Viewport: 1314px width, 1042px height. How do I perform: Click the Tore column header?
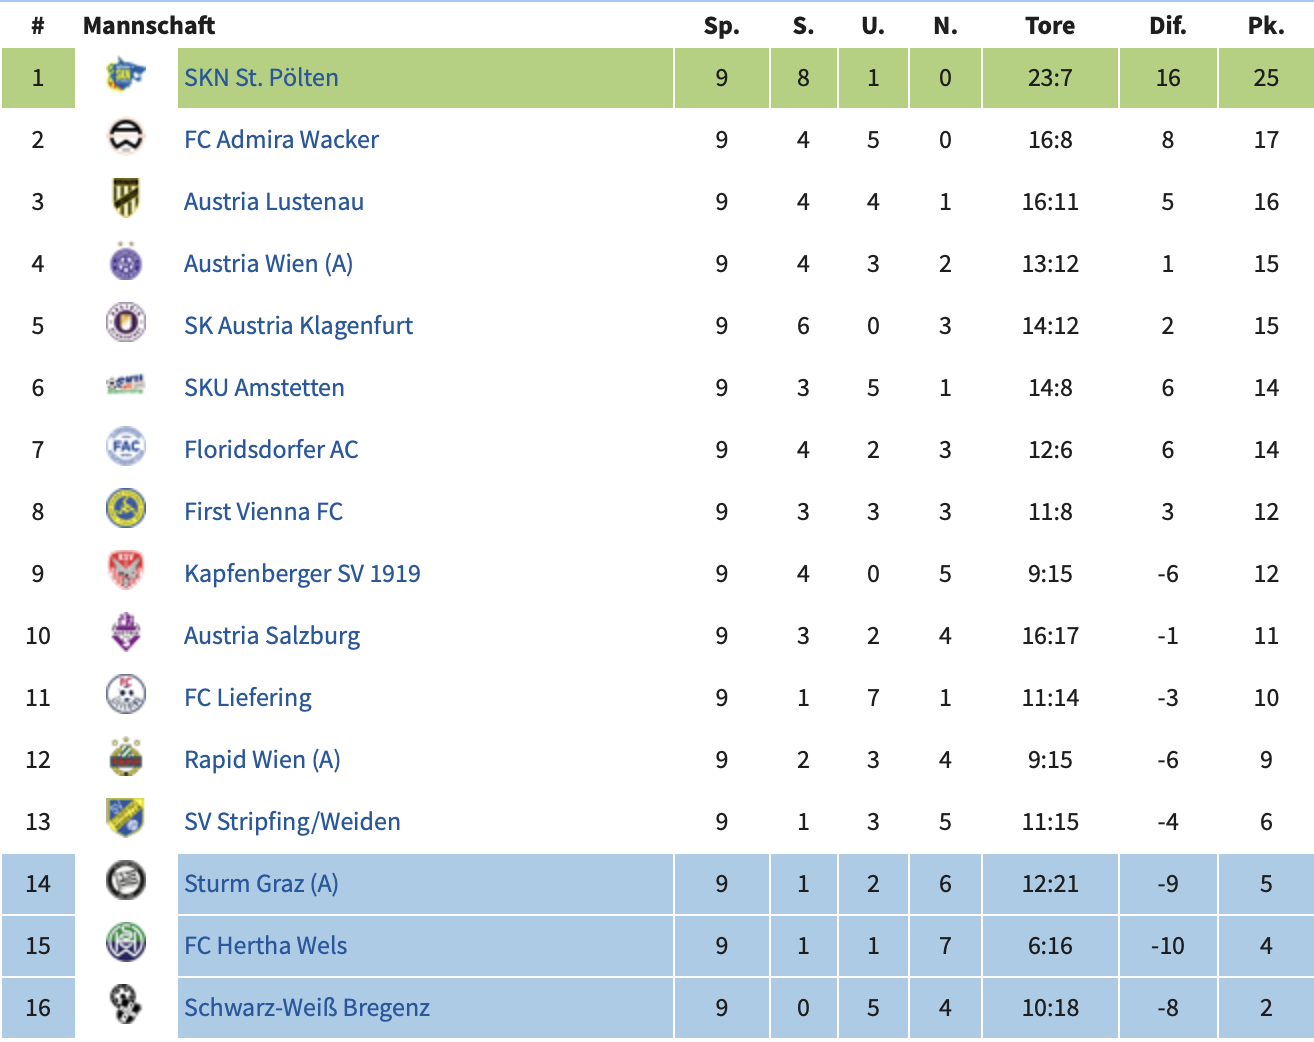pos(1050,26)
